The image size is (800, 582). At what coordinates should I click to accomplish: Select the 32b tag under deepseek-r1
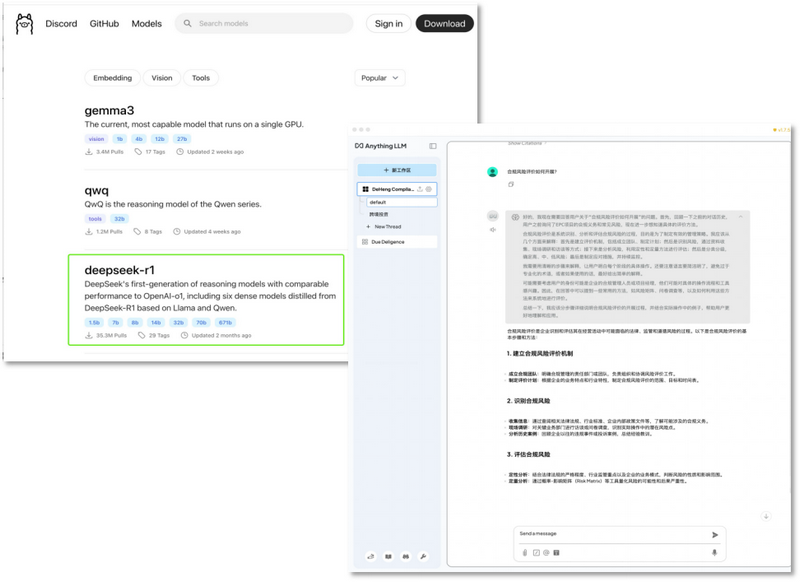tap(178, 322)
